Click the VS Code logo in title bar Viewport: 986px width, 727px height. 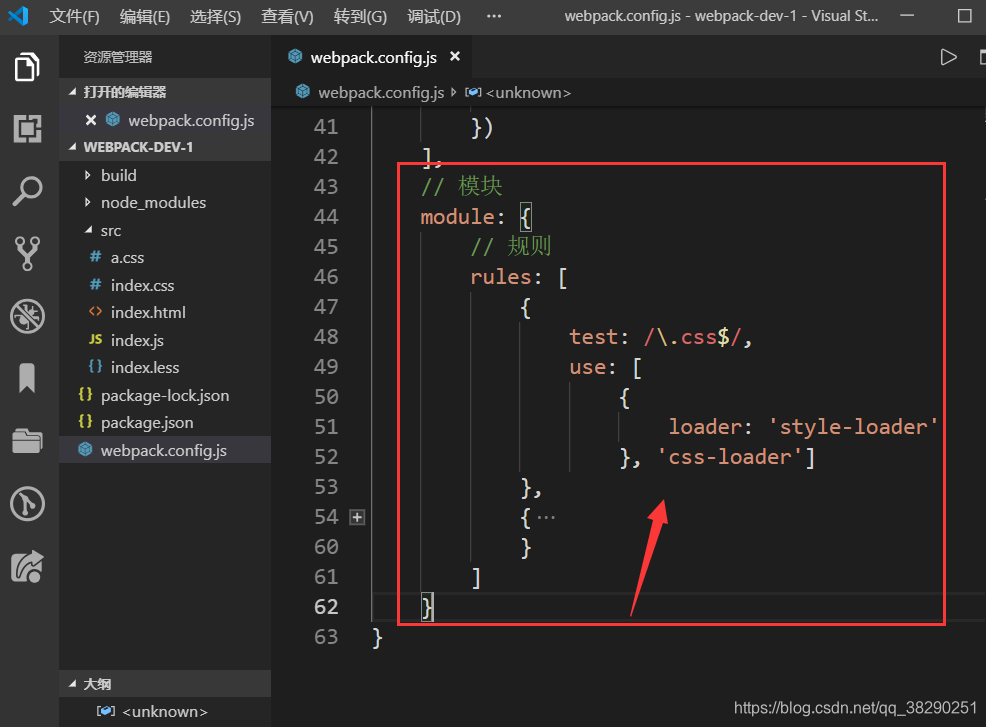click(x=18, y=16)
